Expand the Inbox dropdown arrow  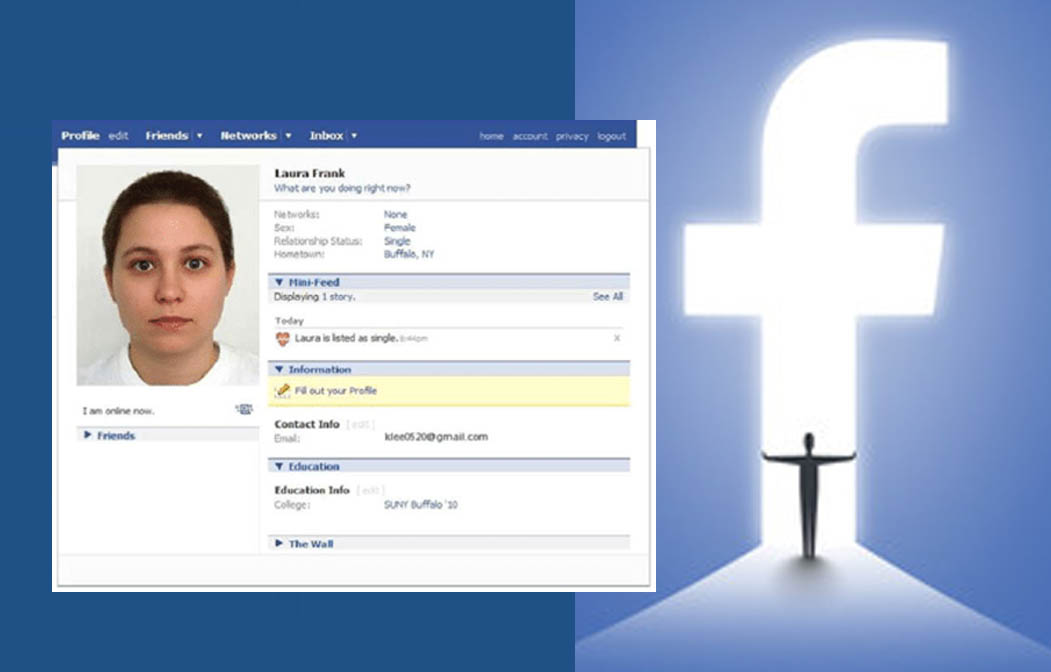pyautogui.click(x=354, y=135)
